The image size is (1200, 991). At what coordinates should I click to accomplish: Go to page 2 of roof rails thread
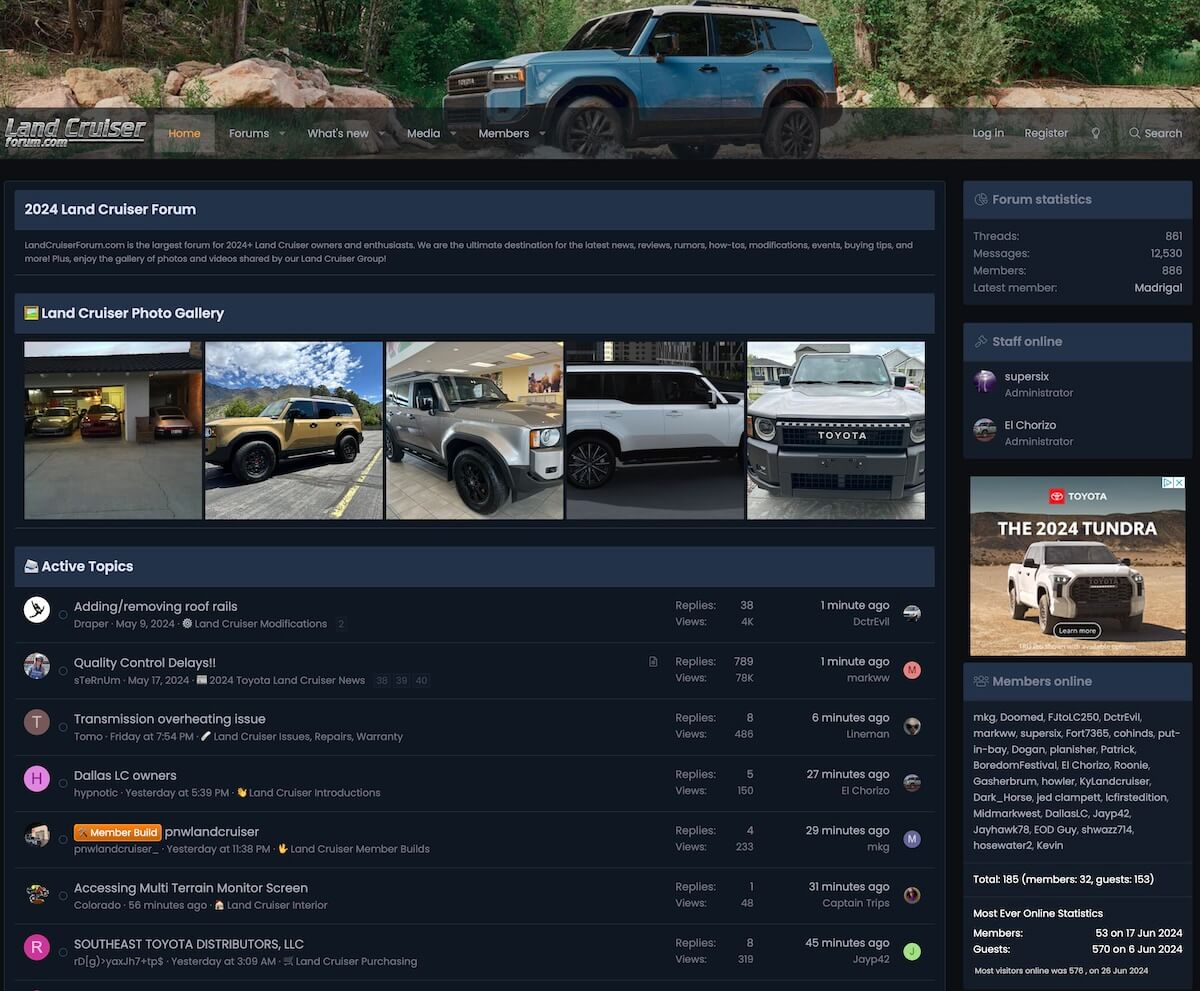[x=341, y=624]
